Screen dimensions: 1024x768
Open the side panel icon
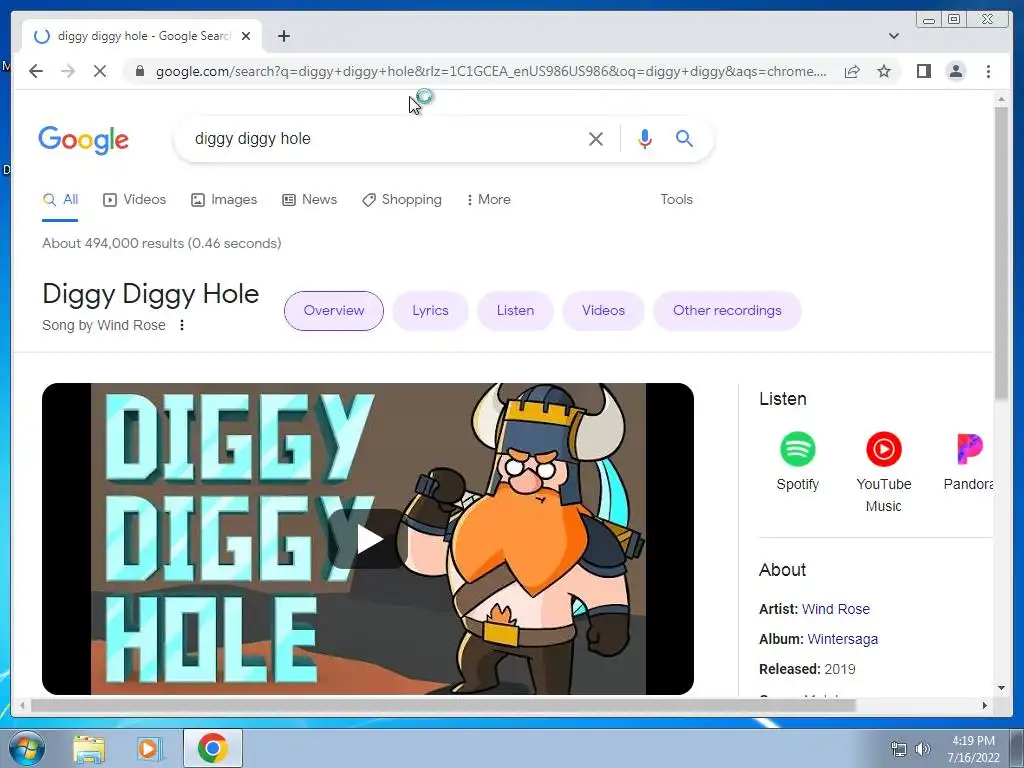click(x=923, y=71)
